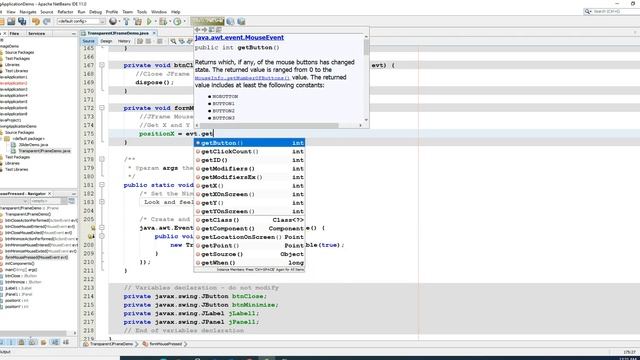Select getLocationOnScreen() in the completion list
The image size is (640, 360).
click(249, 237)
